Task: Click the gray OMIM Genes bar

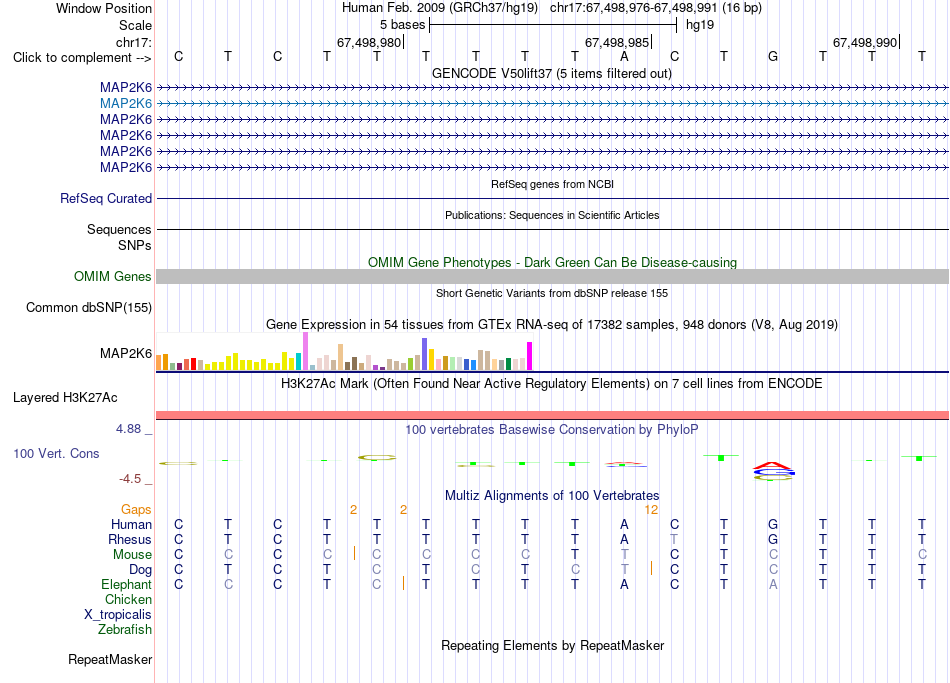Action: tap(552, 276)
